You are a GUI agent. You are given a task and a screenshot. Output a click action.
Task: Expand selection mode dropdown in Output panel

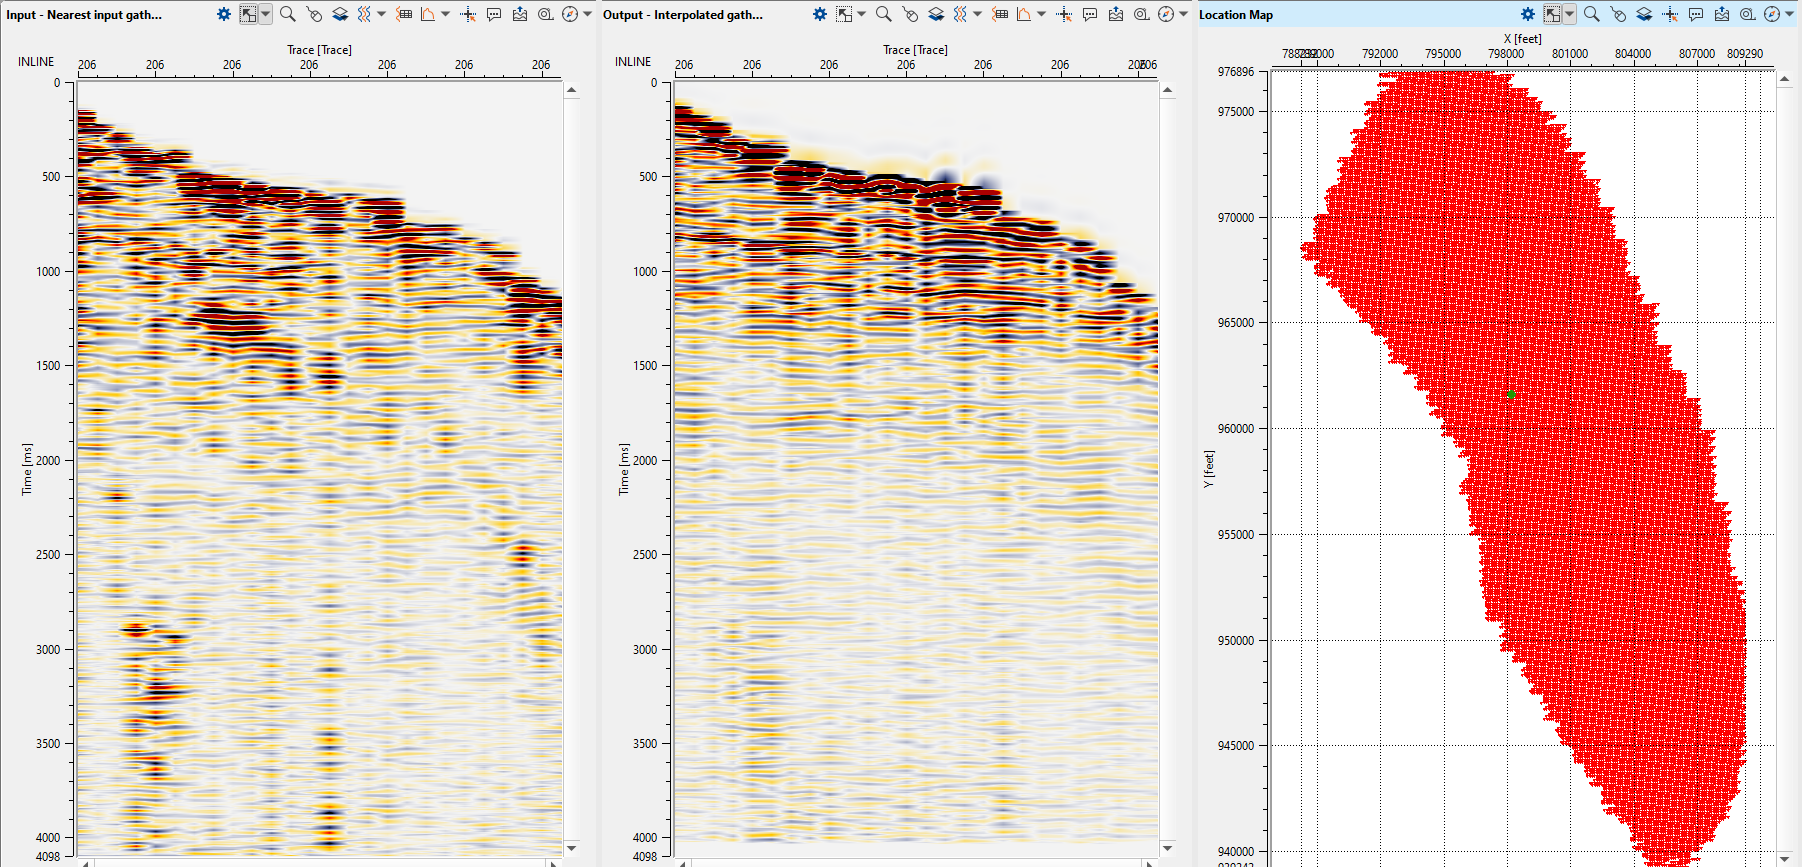coord(862,14)
